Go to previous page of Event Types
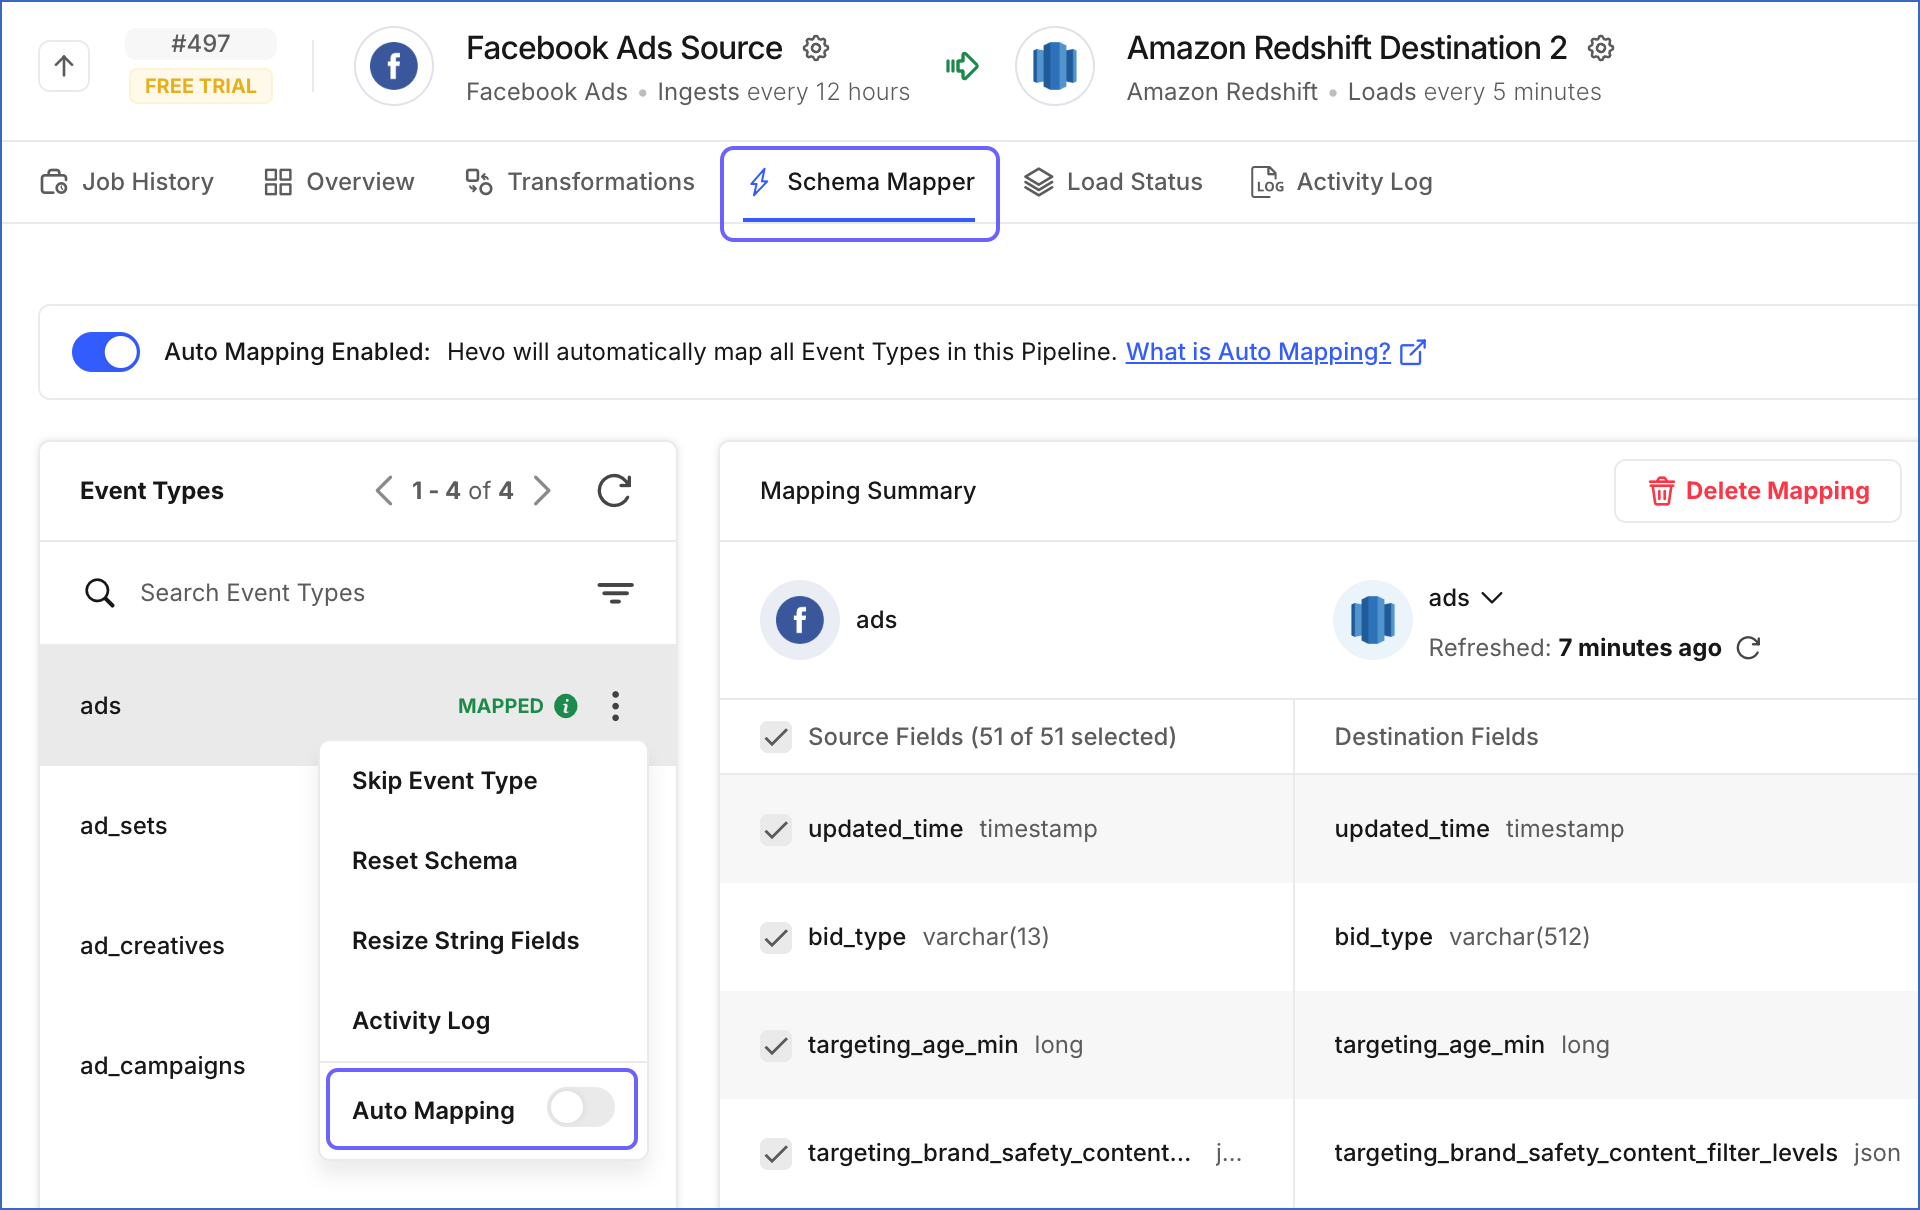Image resolution: width=1920 pixels, height=1210 pixels. pyautogui.click(x=384, y=491)
